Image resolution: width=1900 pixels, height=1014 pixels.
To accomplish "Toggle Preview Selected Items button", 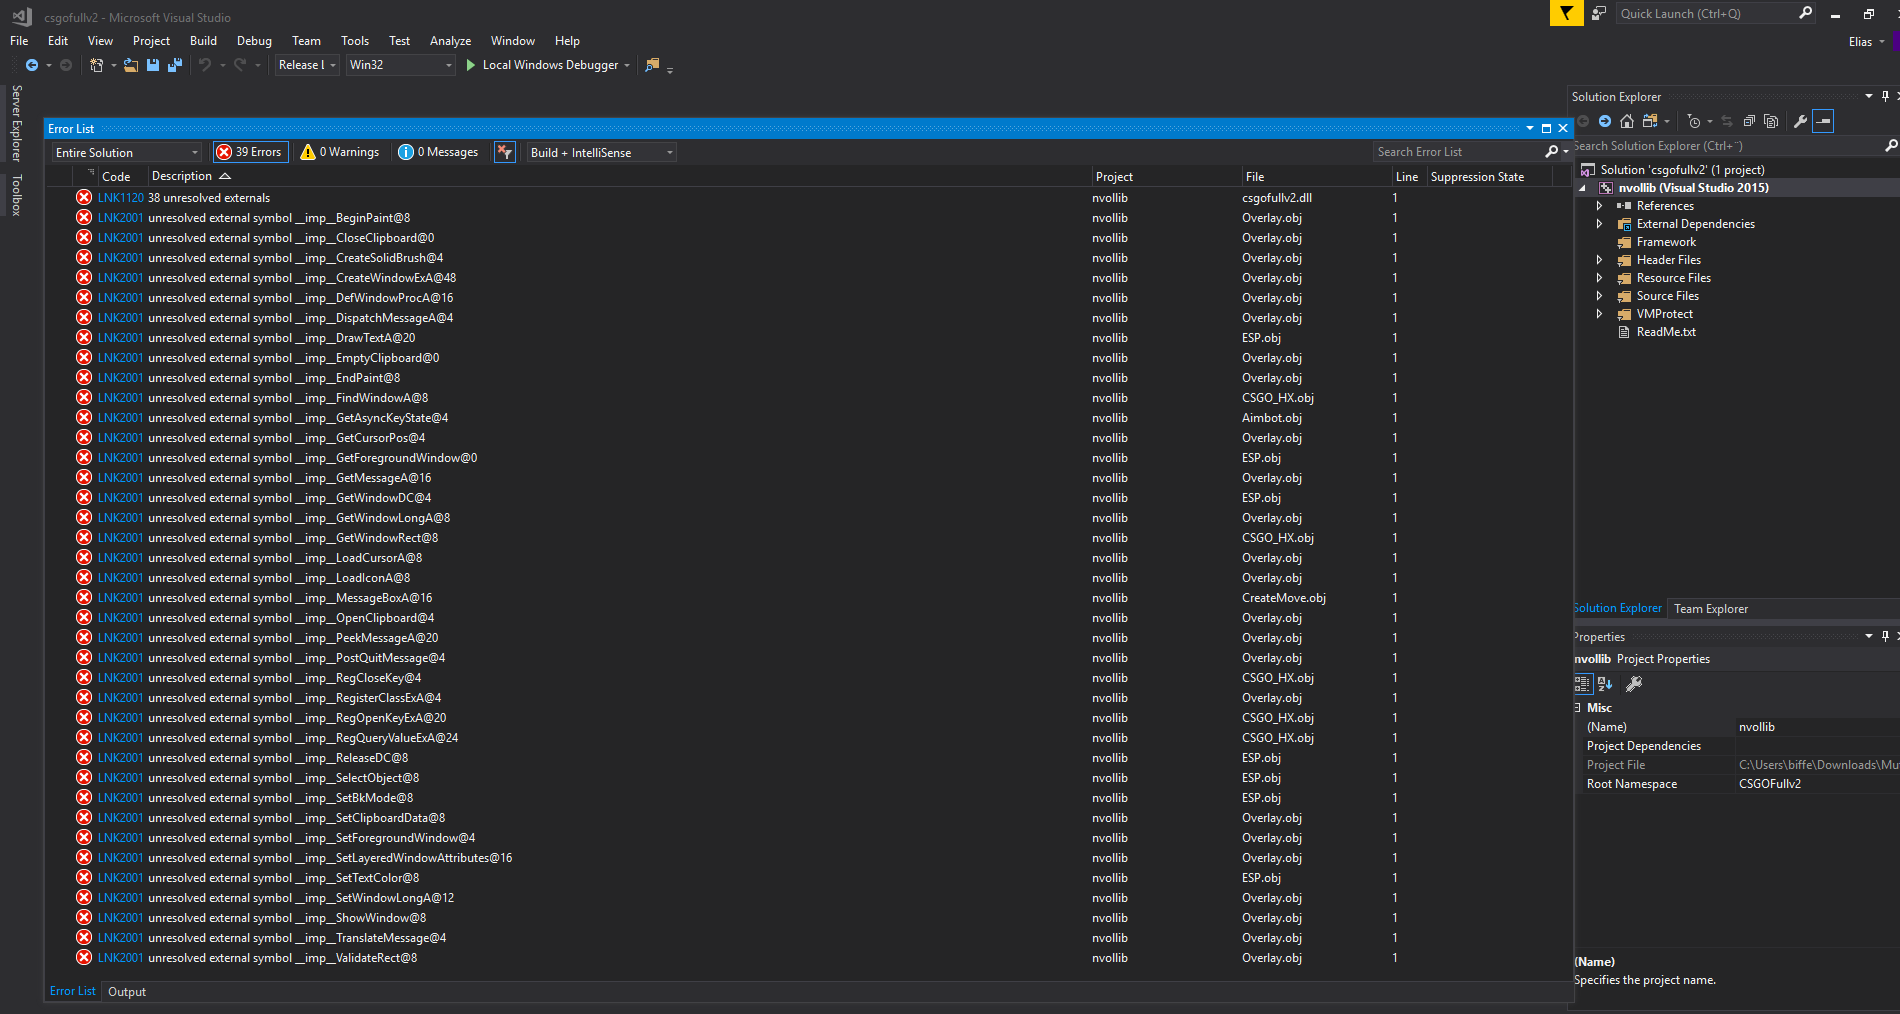I will [1823, 121].
